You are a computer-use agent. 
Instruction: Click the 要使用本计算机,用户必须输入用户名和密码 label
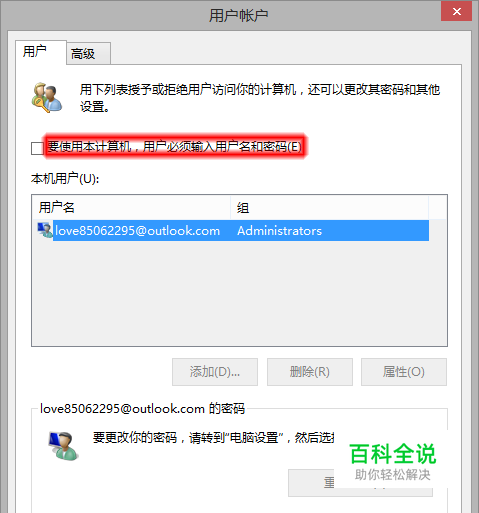[175, 147]
